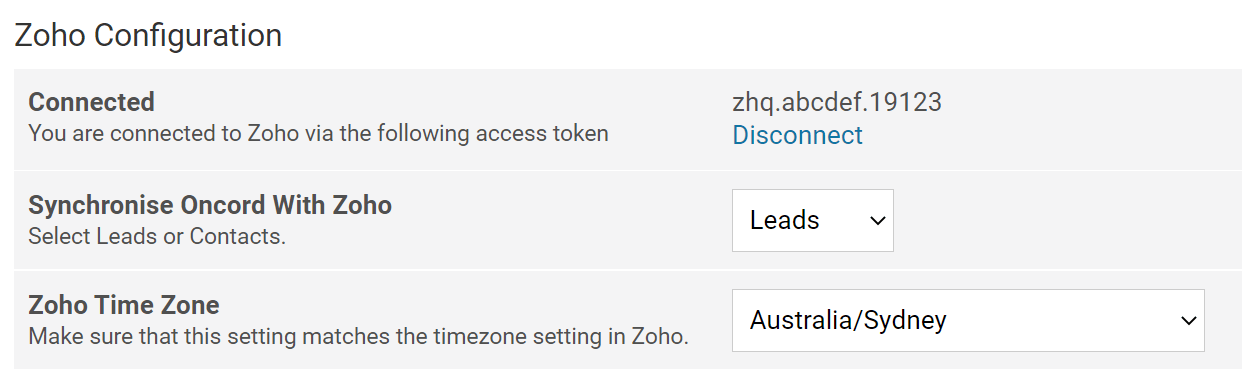Click the Zoho Time Zone label
Screen dimensions: 1242x384
124,304
